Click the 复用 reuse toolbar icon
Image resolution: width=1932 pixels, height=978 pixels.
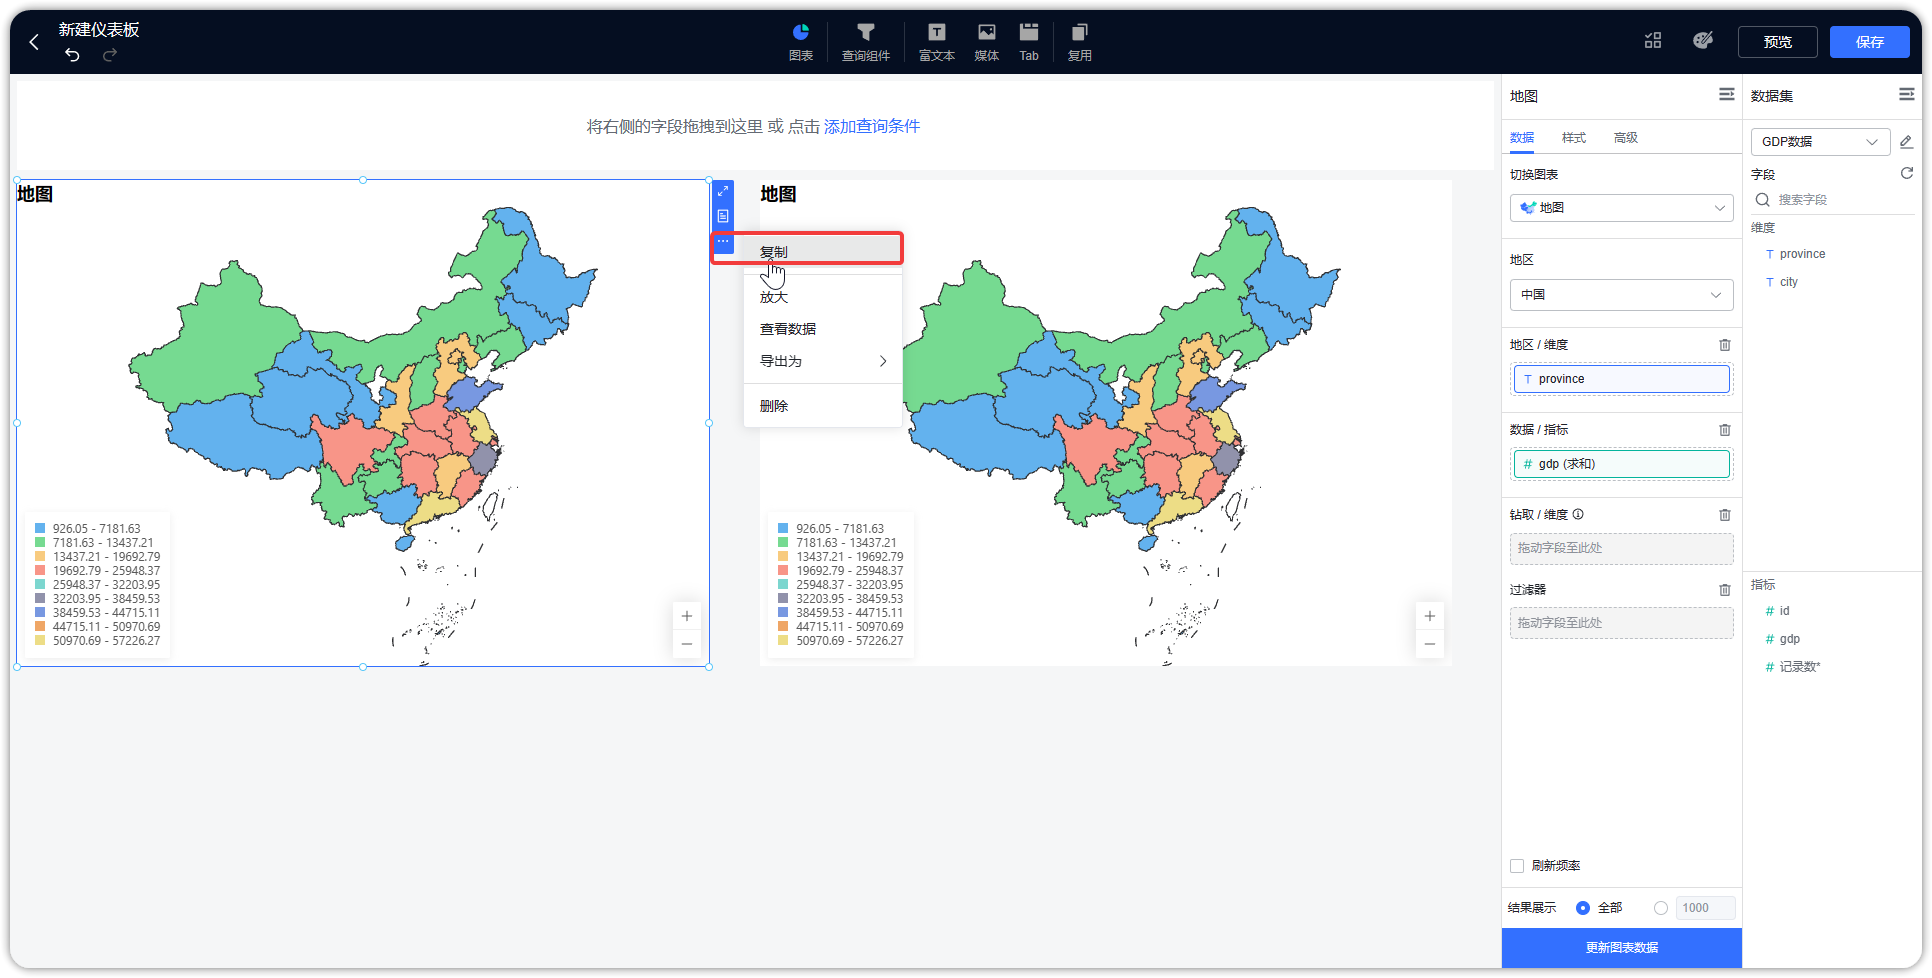[x=1080, y=42]
